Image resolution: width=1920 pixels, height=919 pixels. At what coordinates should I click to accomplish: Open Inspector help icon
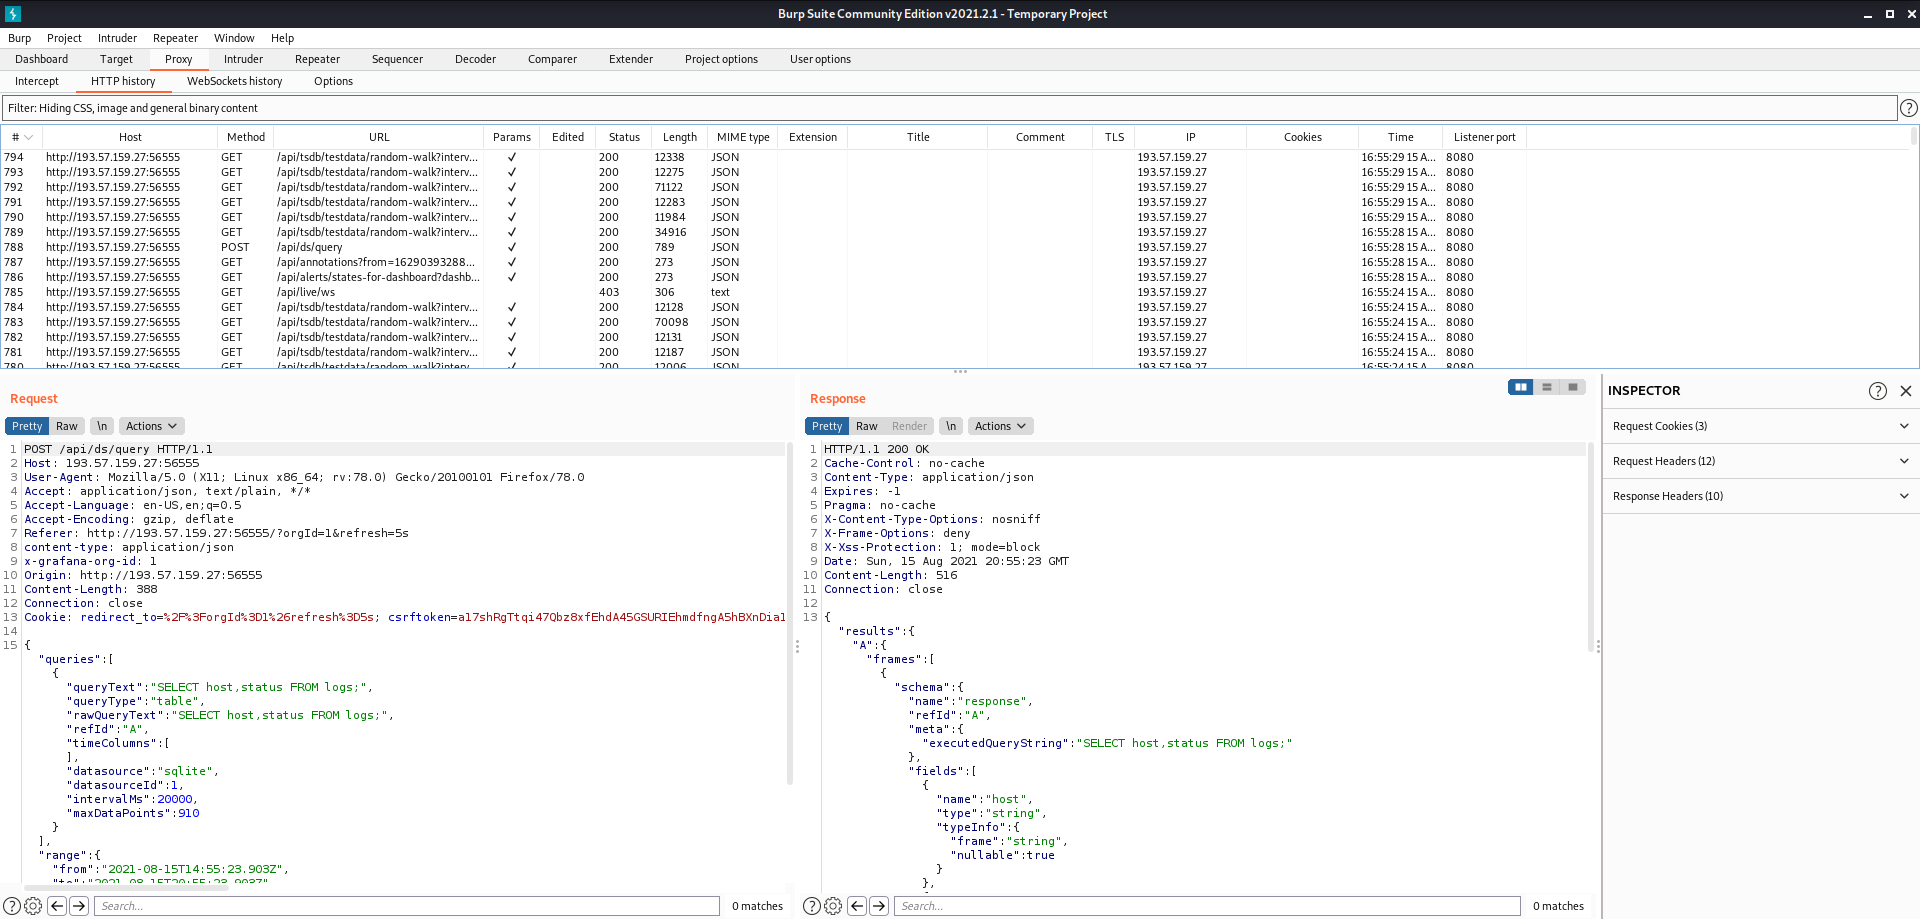tap(1878, 391)
